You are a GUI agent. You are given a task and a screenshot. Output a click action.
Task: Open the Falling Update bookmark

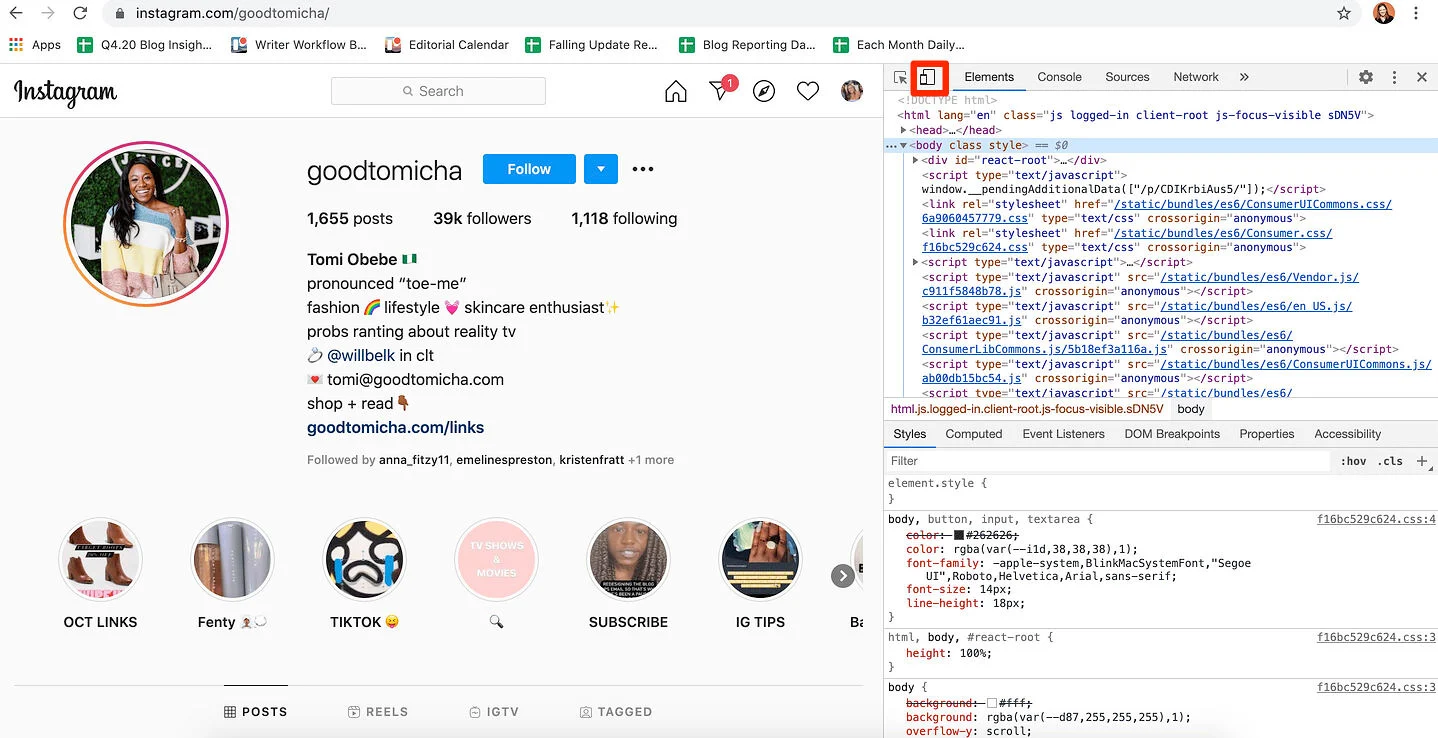point(591,44)
